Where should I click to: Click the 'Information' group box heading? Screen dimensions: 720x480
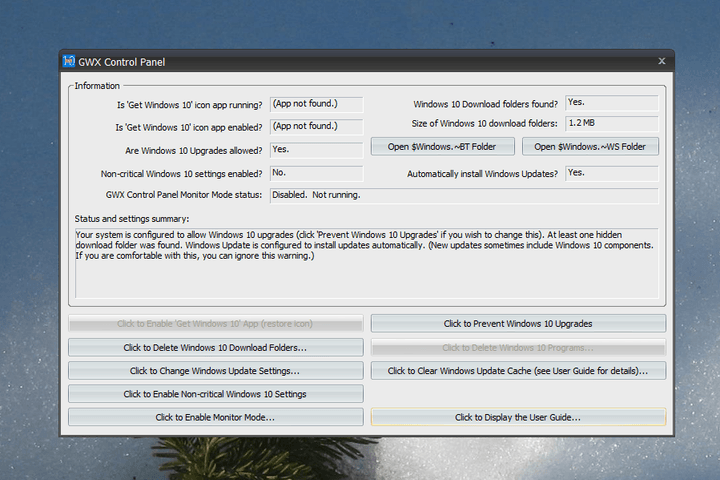[97, 86]
